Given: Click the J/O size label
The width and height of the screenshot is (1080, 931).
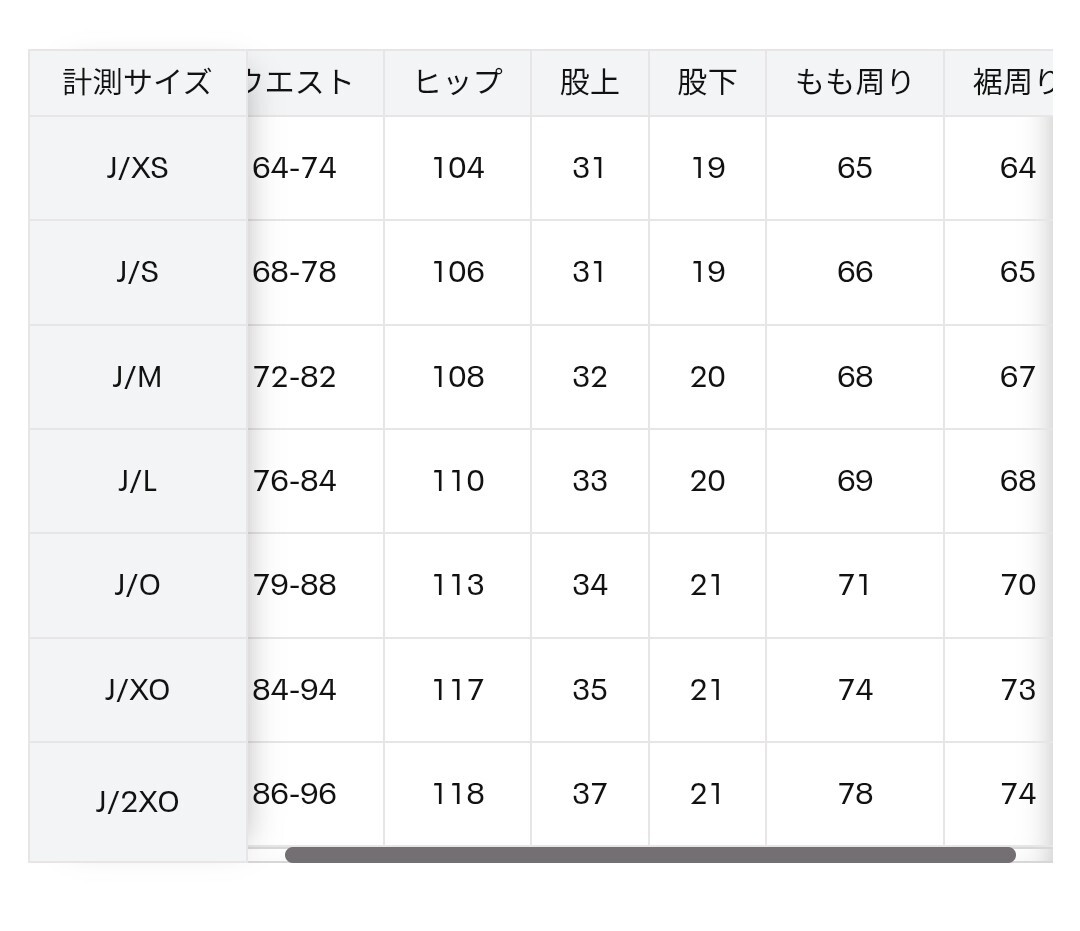Looking at the screenshot, I should point(138,585).
